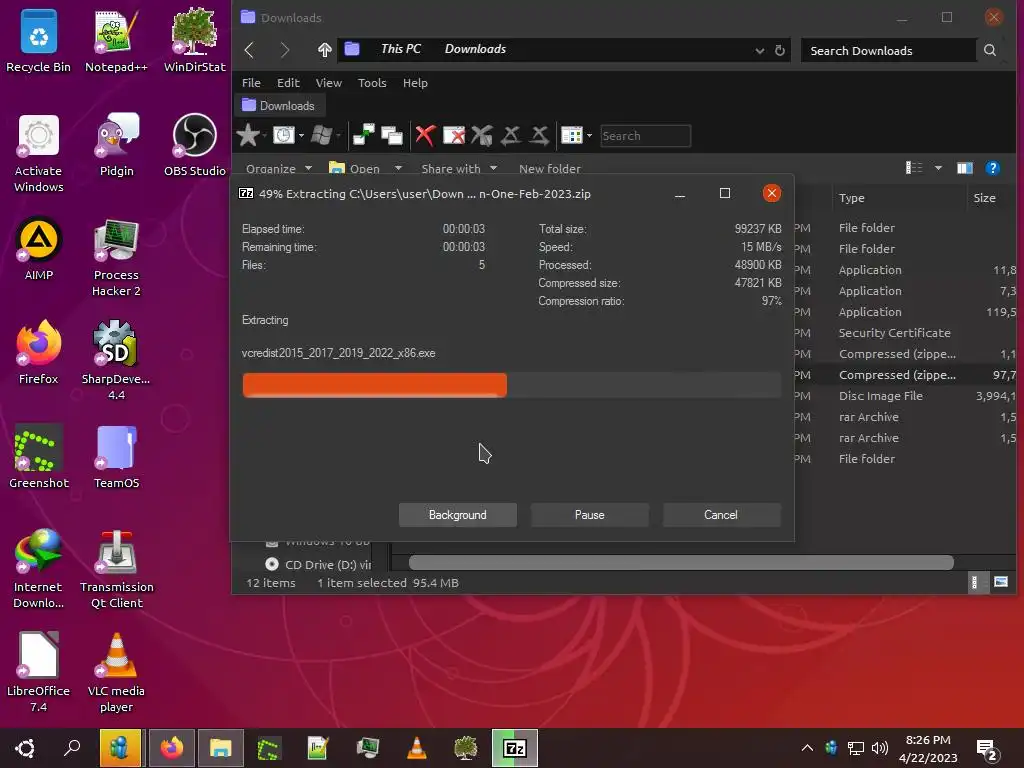Open File Explorer taskbar button

pos(221,748)
